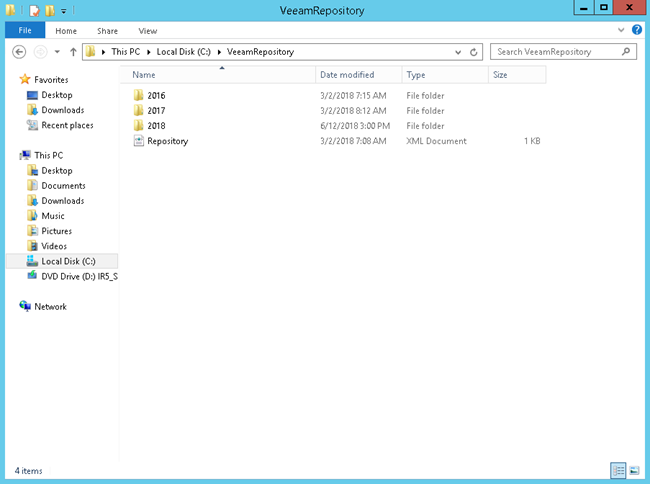This screenshot has width=650, height=484.
Task: Switch to the Share ribbon tab
Action: (x=107, y=31)
